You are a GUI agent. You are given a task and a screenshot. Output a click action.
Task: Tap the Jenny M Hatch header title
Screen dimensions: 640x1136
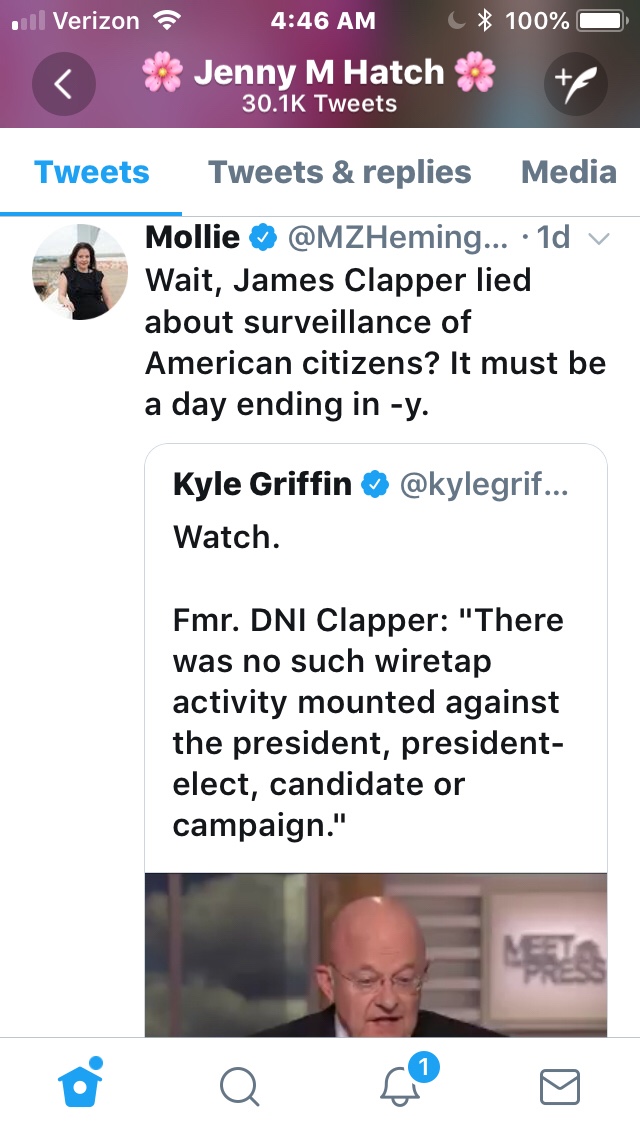(x=319, y=73)
